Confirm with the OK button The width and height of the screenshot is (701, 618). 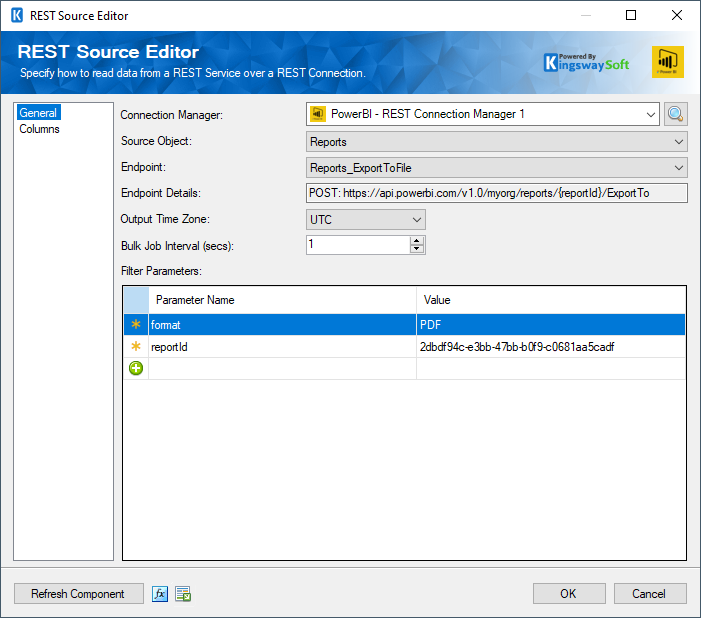(569, 593)
